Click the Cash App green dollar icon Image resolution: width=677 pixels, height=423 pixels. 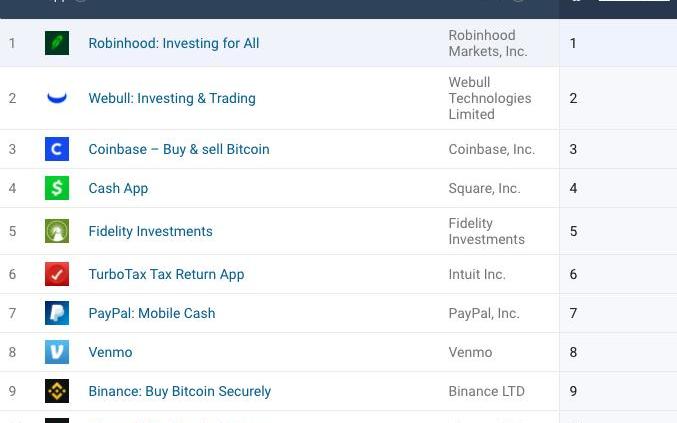pos(57,188)
